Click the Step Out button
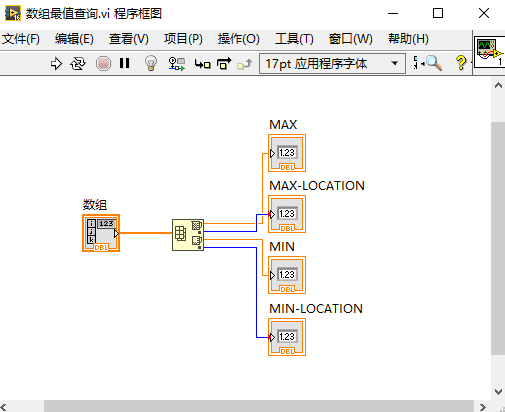Screen dimensions: 505x412 (x=244, y=63)
